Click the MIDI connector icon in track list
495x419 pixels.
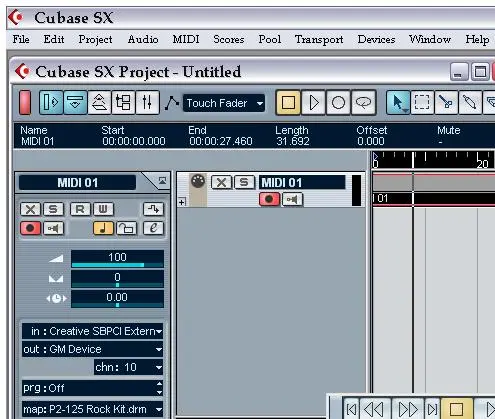click(x=198, y=182)
